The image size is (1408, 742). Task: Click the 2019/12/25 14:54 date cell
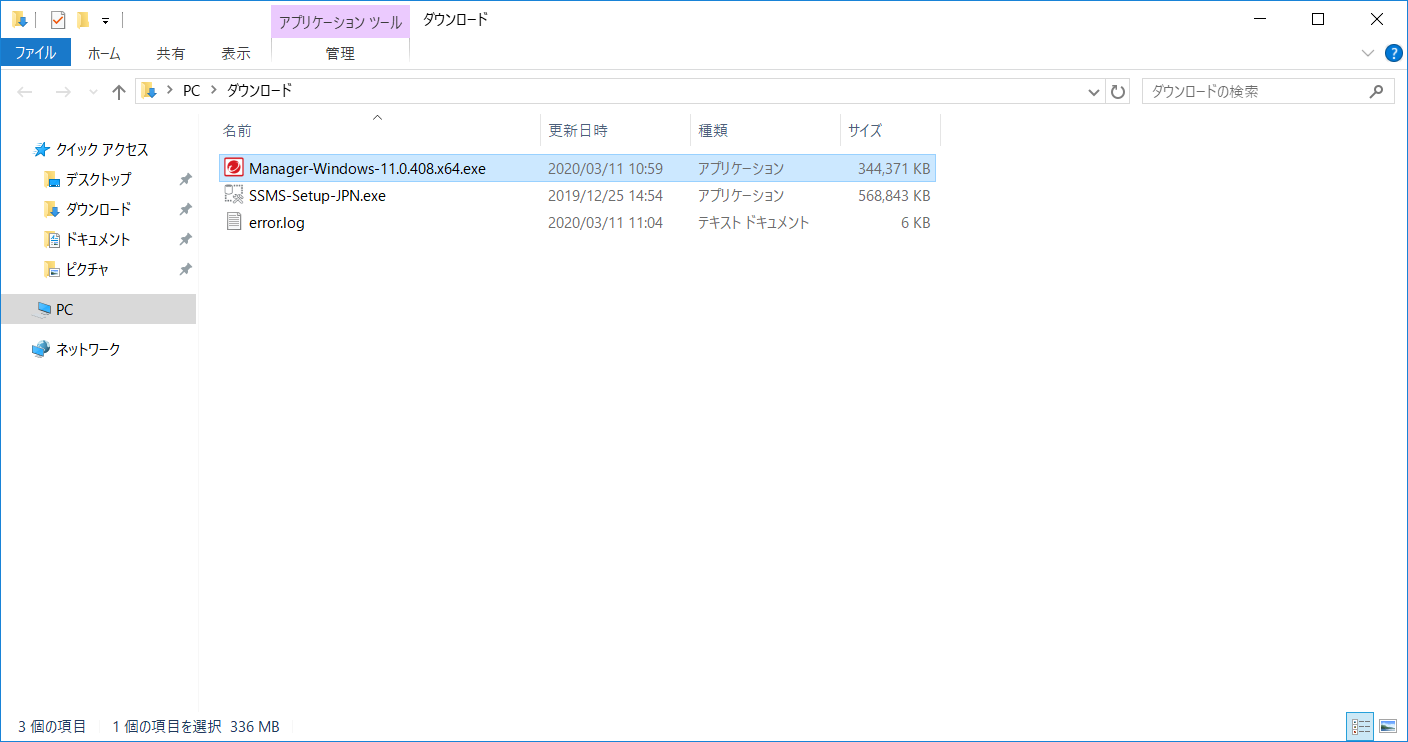tap(605, 196)
